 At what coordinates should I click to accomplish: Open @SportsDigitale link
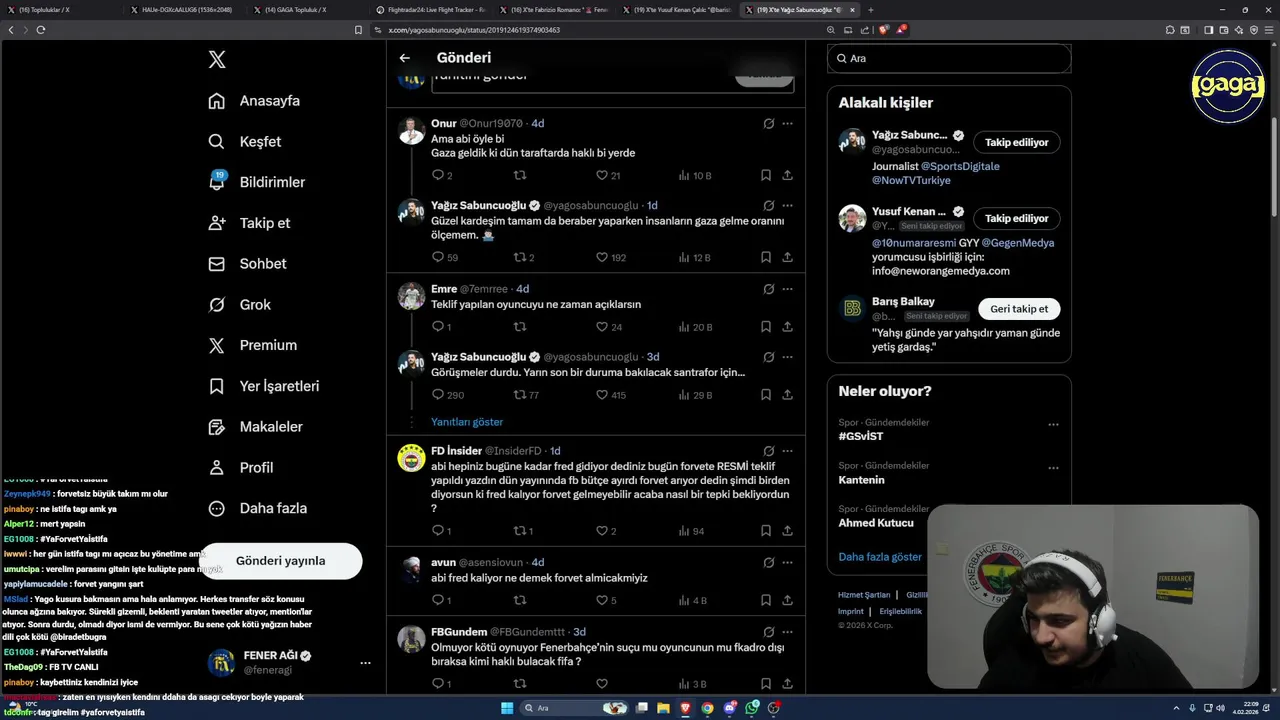point(960,166)
